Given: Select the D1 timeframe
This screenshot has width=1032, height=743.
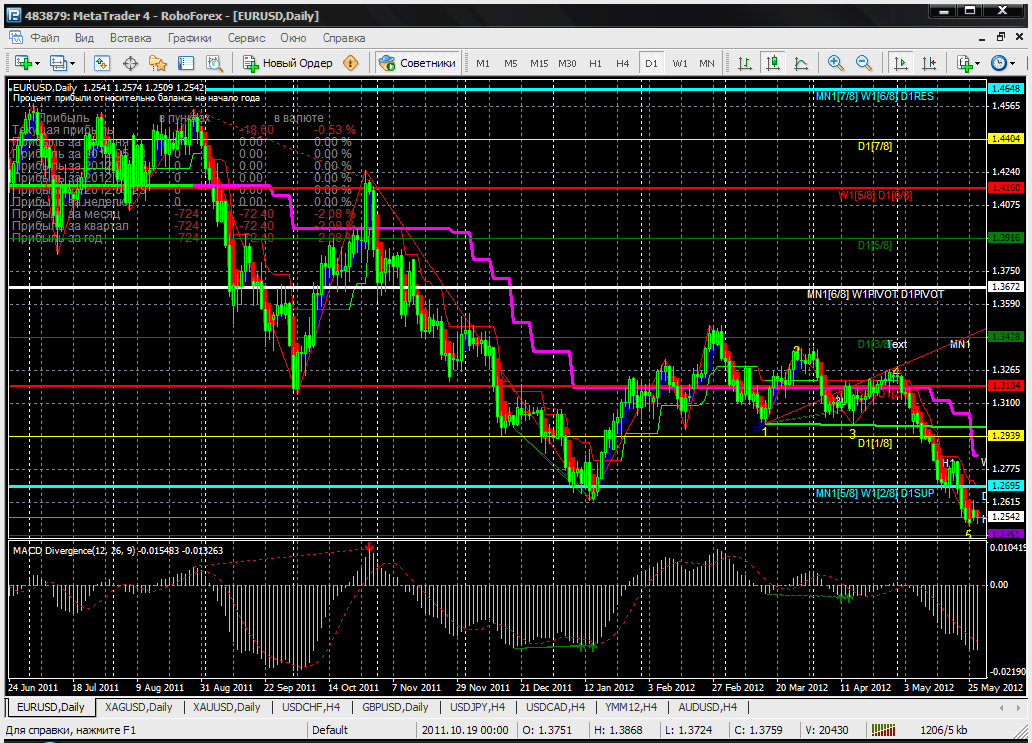Looking at the screenshot, I should pos(651,63).
